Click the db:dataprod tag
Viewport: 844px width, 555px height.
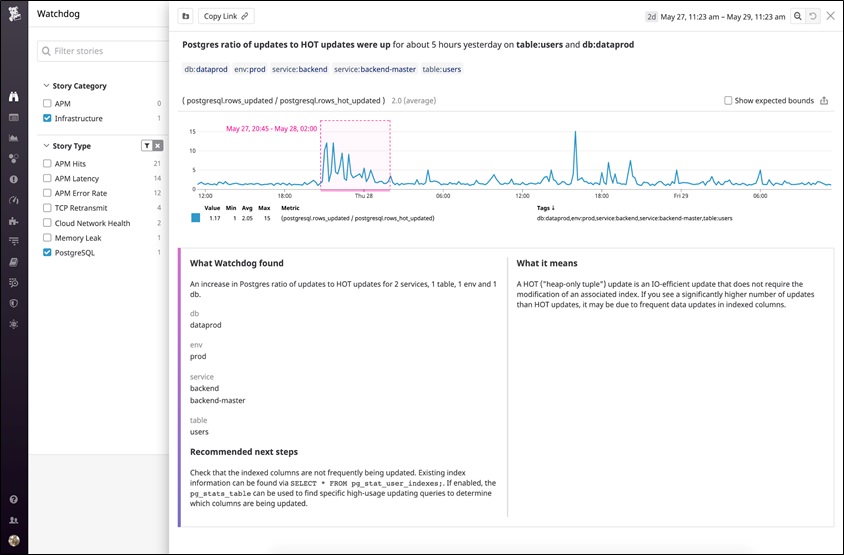coord(206,69)
